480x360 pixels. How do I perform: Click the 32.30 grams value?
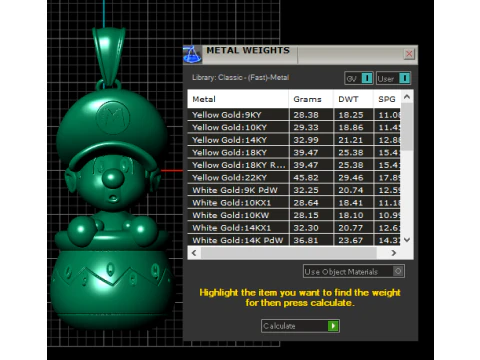(306, 228)
